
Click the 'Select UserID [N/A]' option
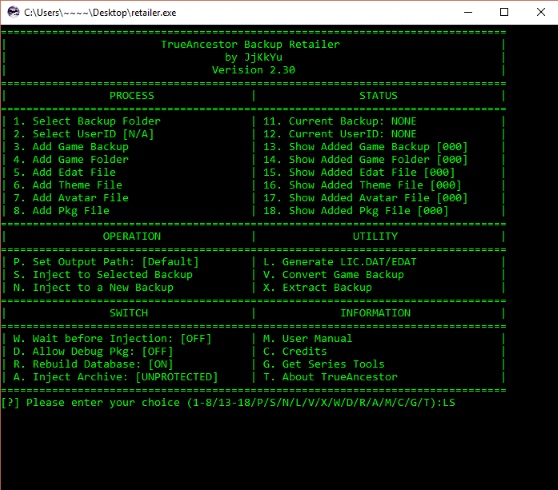tap(84, 134)
